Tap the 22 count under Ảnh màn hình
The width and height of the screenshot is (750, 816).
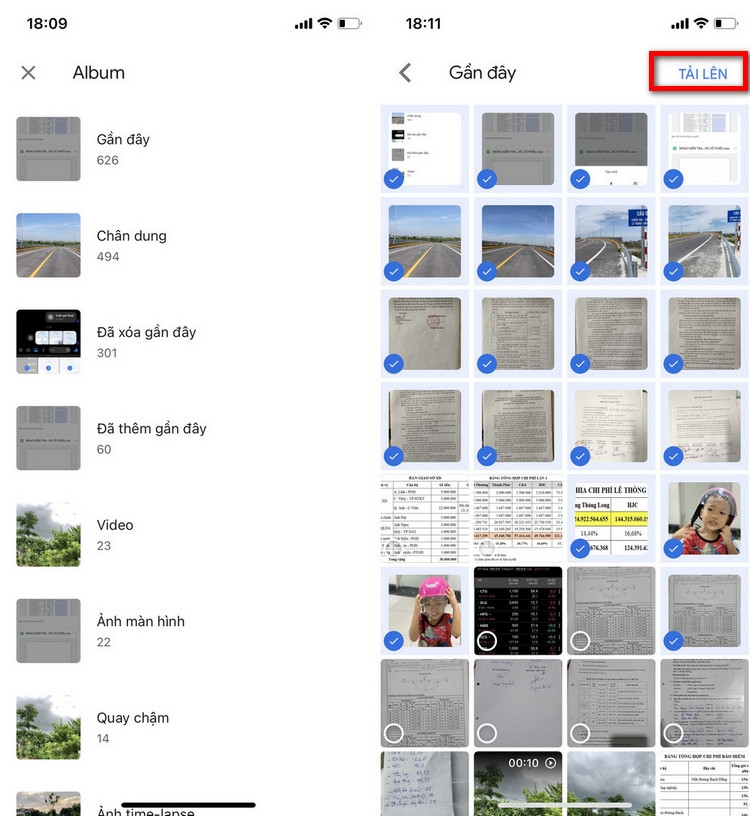click(x=104, y=642)
